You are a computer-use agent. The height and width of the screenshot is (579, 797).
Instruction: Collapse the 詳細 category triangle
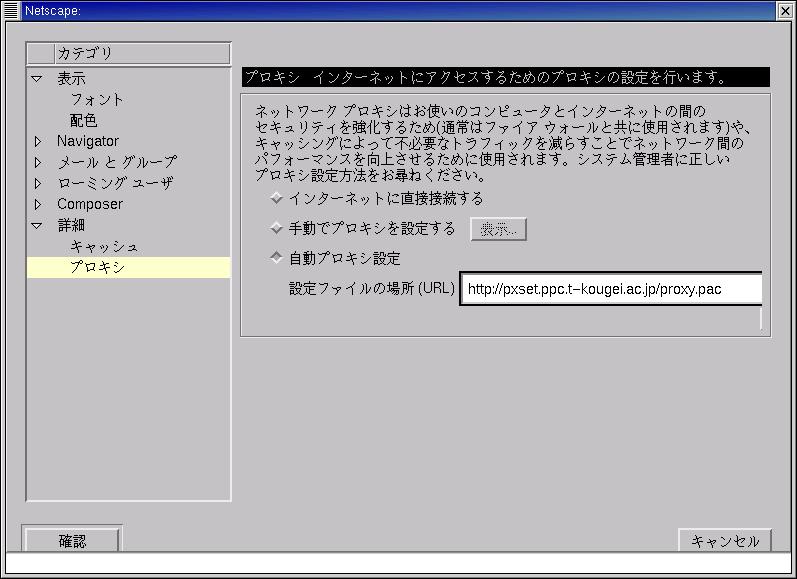tap(37, 225)
